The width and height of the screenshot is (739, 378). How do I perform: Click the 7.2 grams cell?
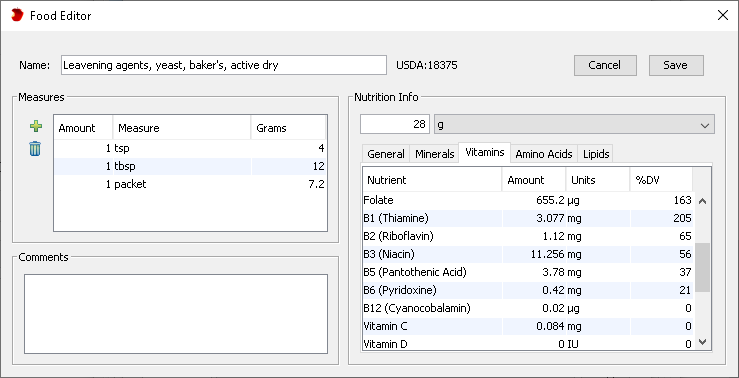[x=288, y=184]
